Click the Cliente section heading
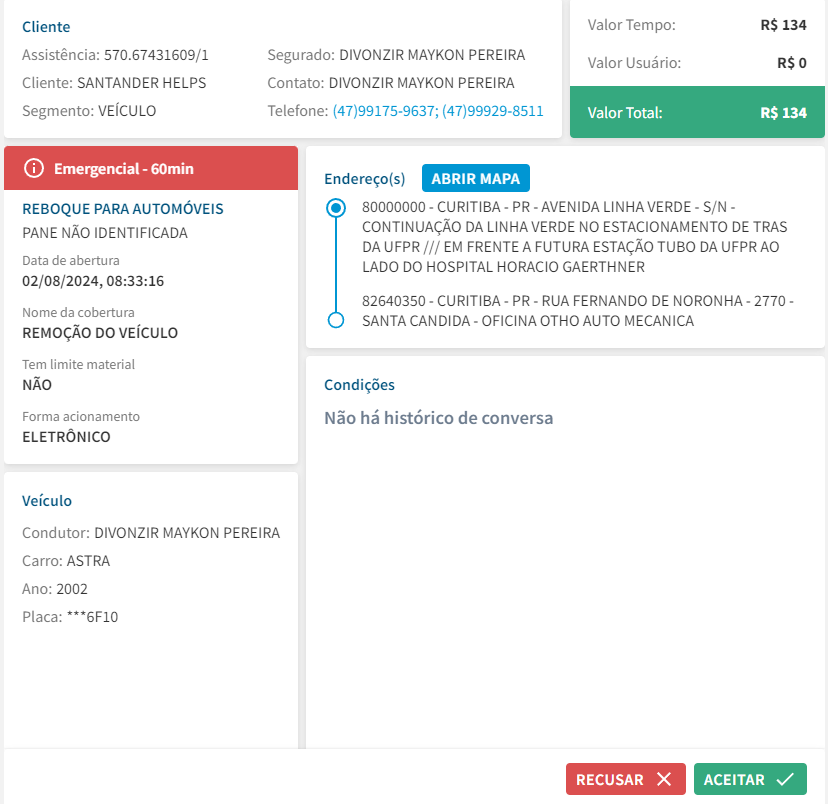 tap(46, 27)
